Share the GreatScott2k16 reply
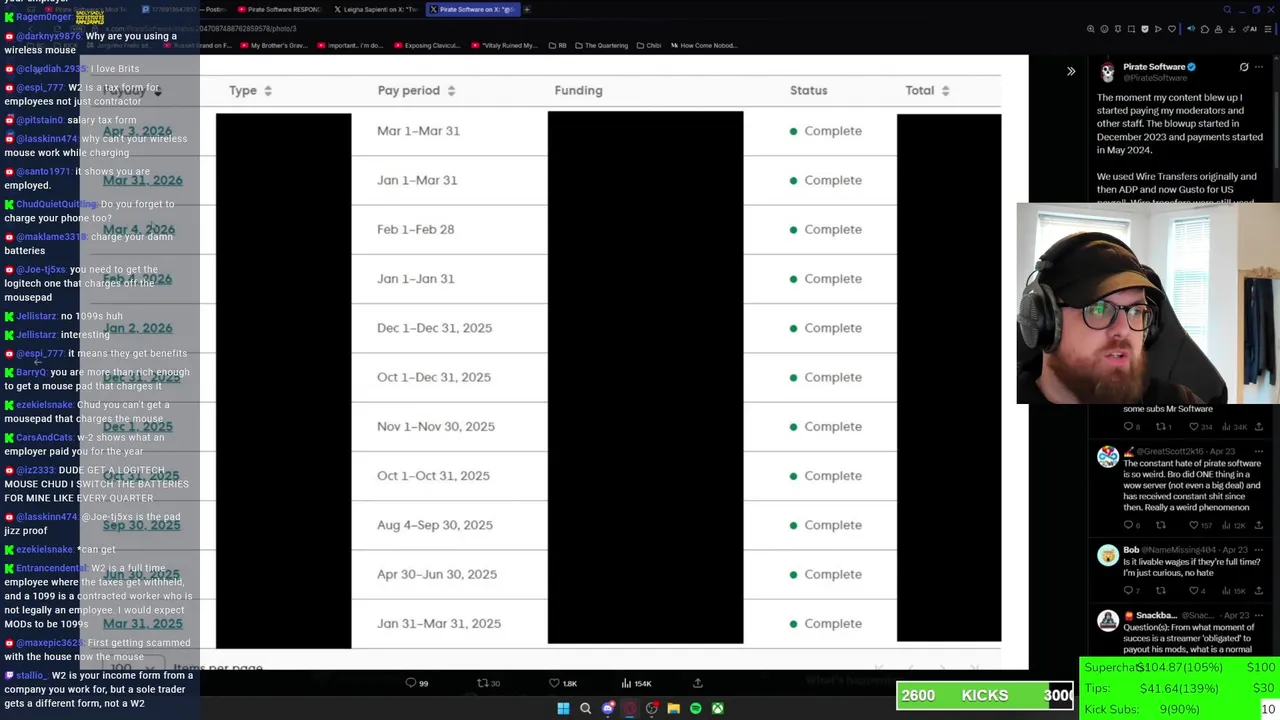Viewport: 1280px width, 720px height. 1259,525
